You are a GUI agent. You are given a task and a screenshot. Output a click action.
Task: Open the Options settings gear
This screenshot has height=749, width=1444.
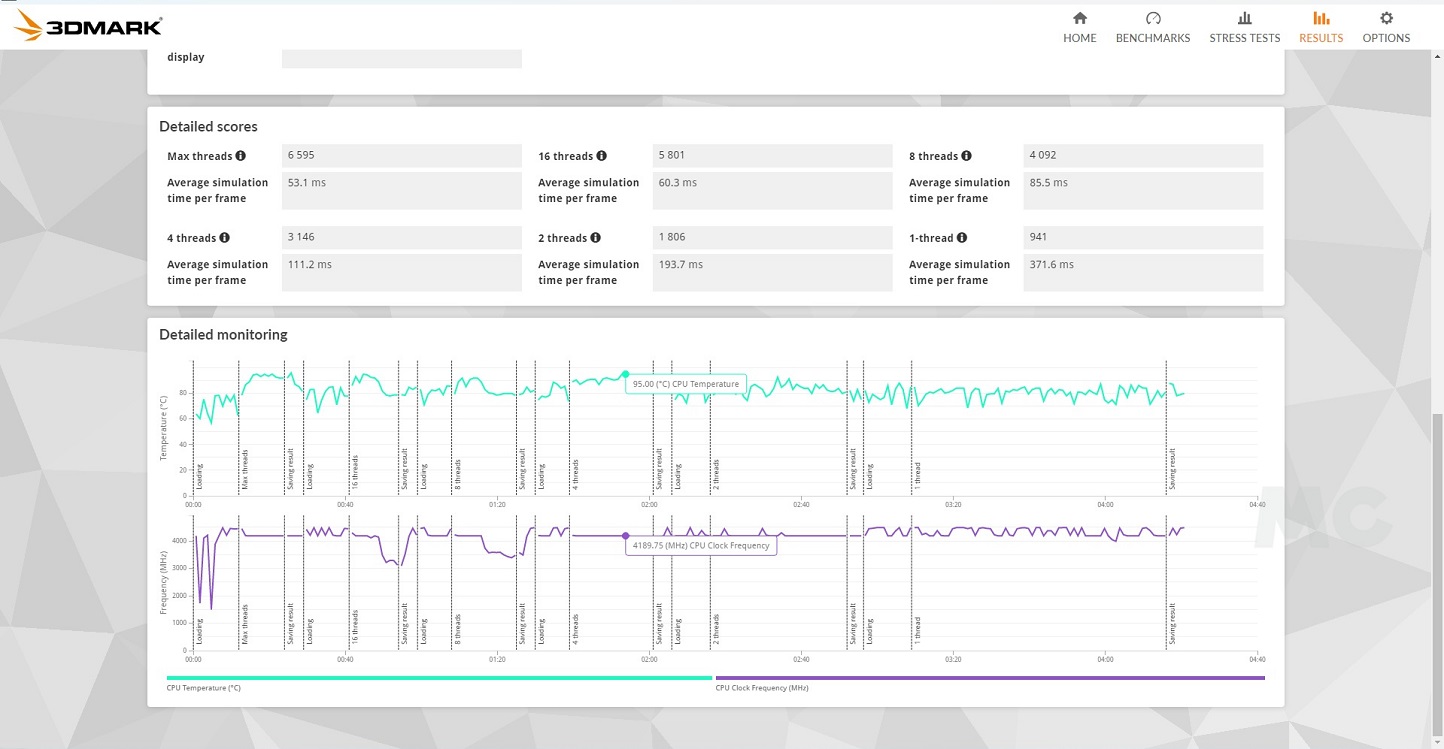pyautogui.click(x=1385, y=27)
